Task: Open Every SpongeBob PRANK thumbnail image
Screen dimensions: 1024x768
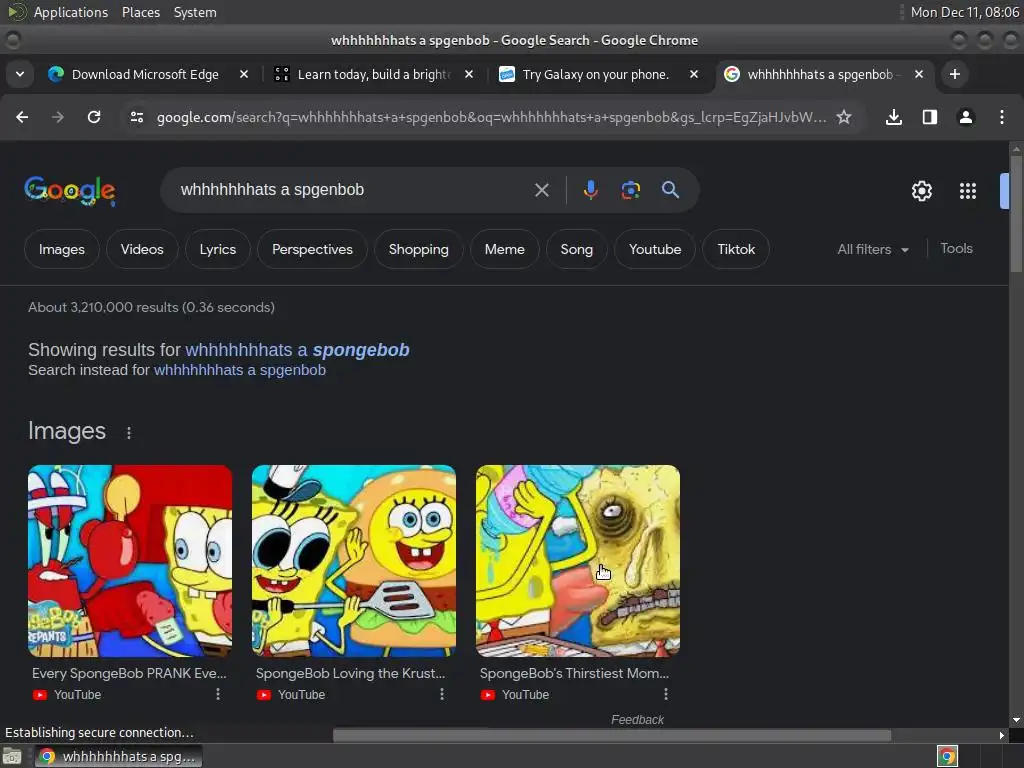Action: point(130,561)
